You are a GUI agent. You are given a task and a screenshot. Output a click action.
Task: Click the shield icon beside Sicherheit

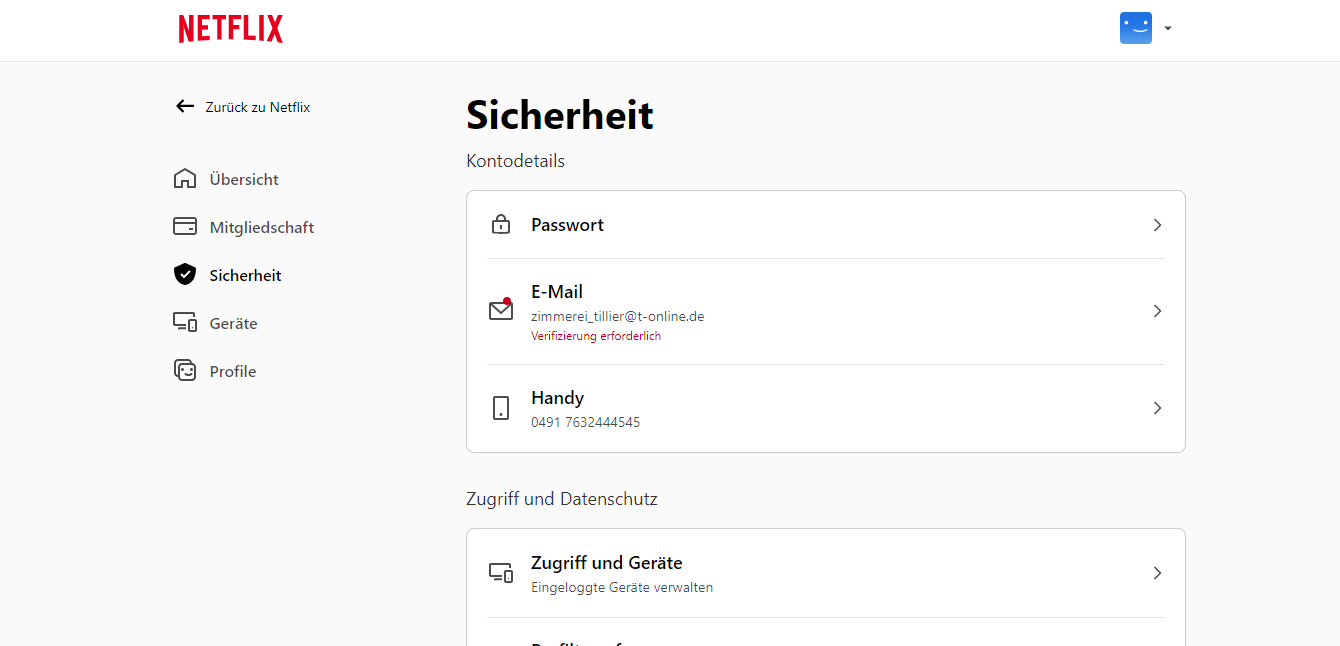[x=185, y=275]
